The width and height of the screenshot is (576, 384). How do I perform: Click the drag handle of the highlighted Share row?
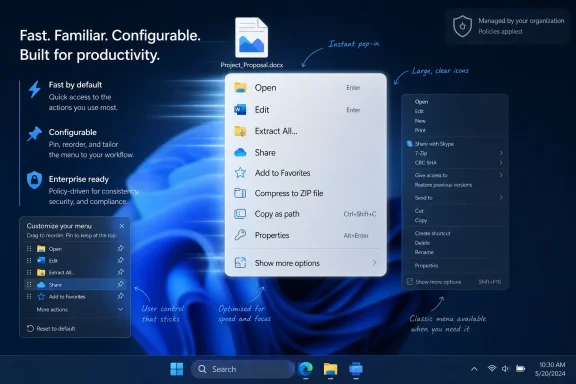click(29, 284)
